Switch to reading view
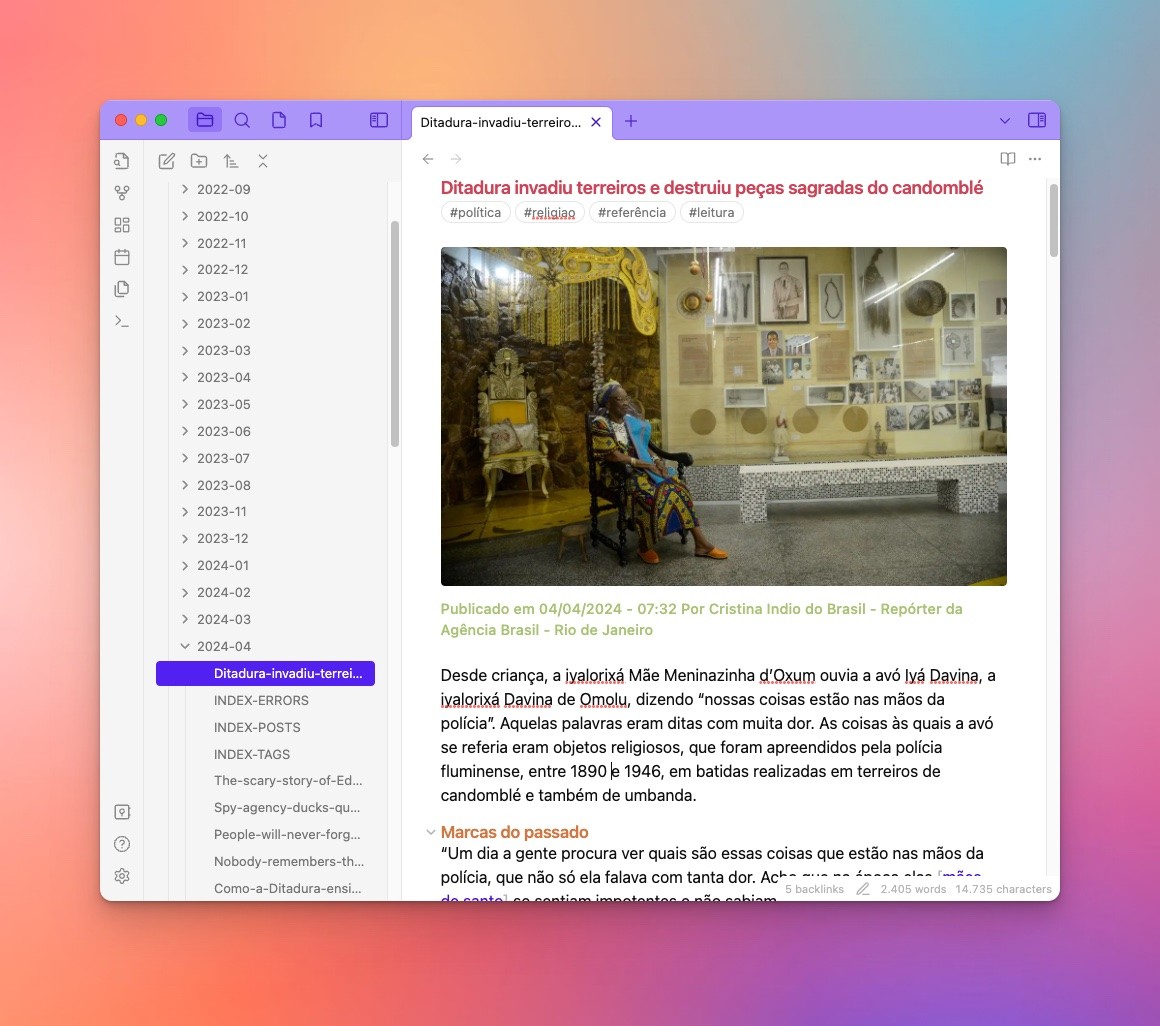Image resolution: width=1160 pixels, height=1026 pixels. [x=1008, y=159]
